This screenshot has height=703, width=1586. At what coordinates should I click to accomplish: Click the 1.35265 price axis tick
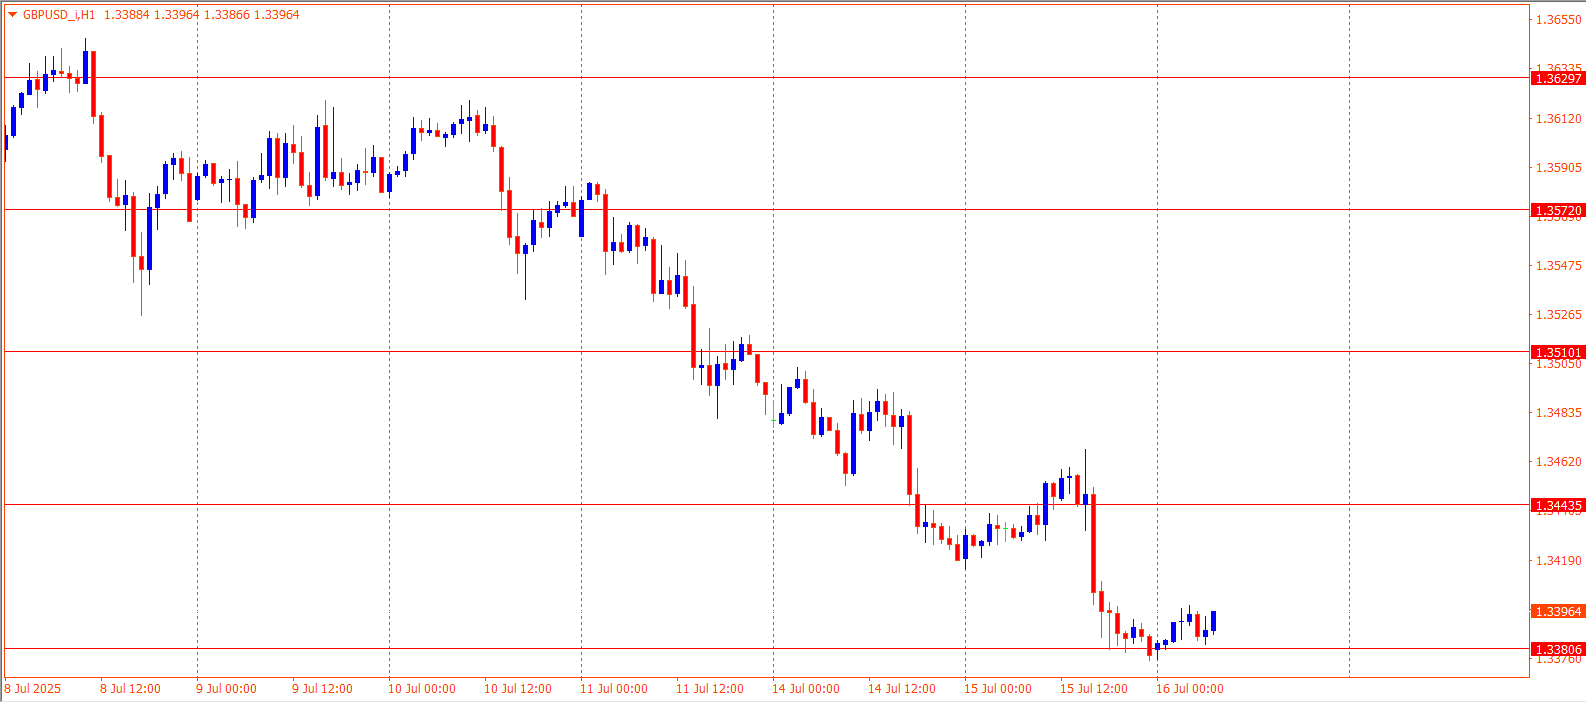pos(1558,315)
